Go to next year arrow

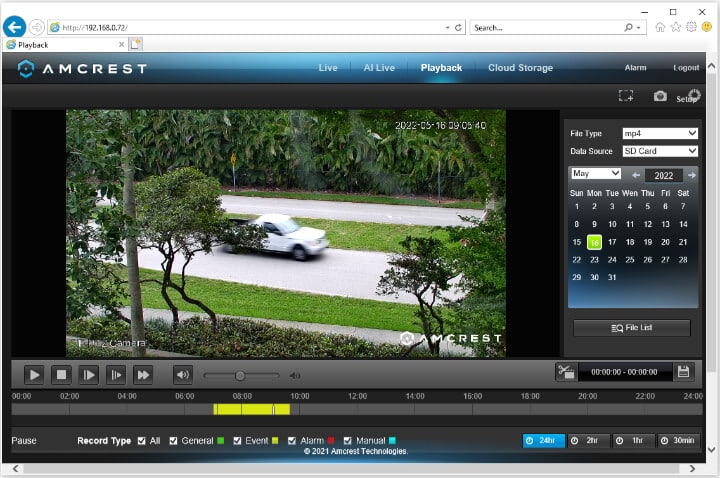point(692,175)
